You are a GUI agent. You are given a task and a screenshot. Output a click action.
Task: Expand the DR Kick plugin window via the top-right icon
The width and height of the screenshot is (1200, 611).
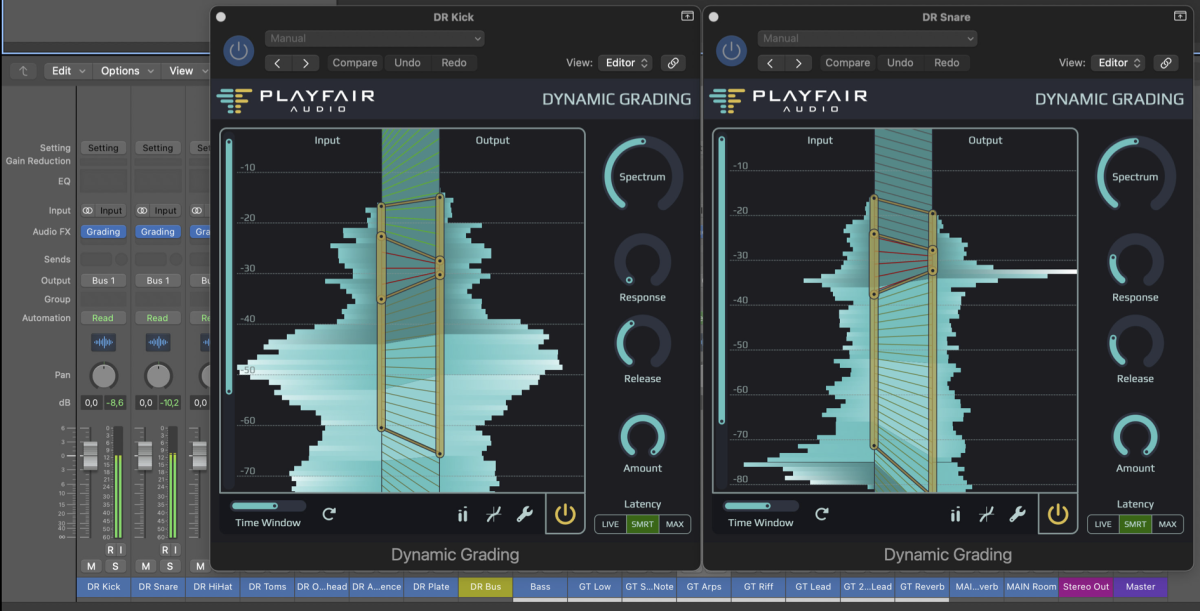(687, 16)
